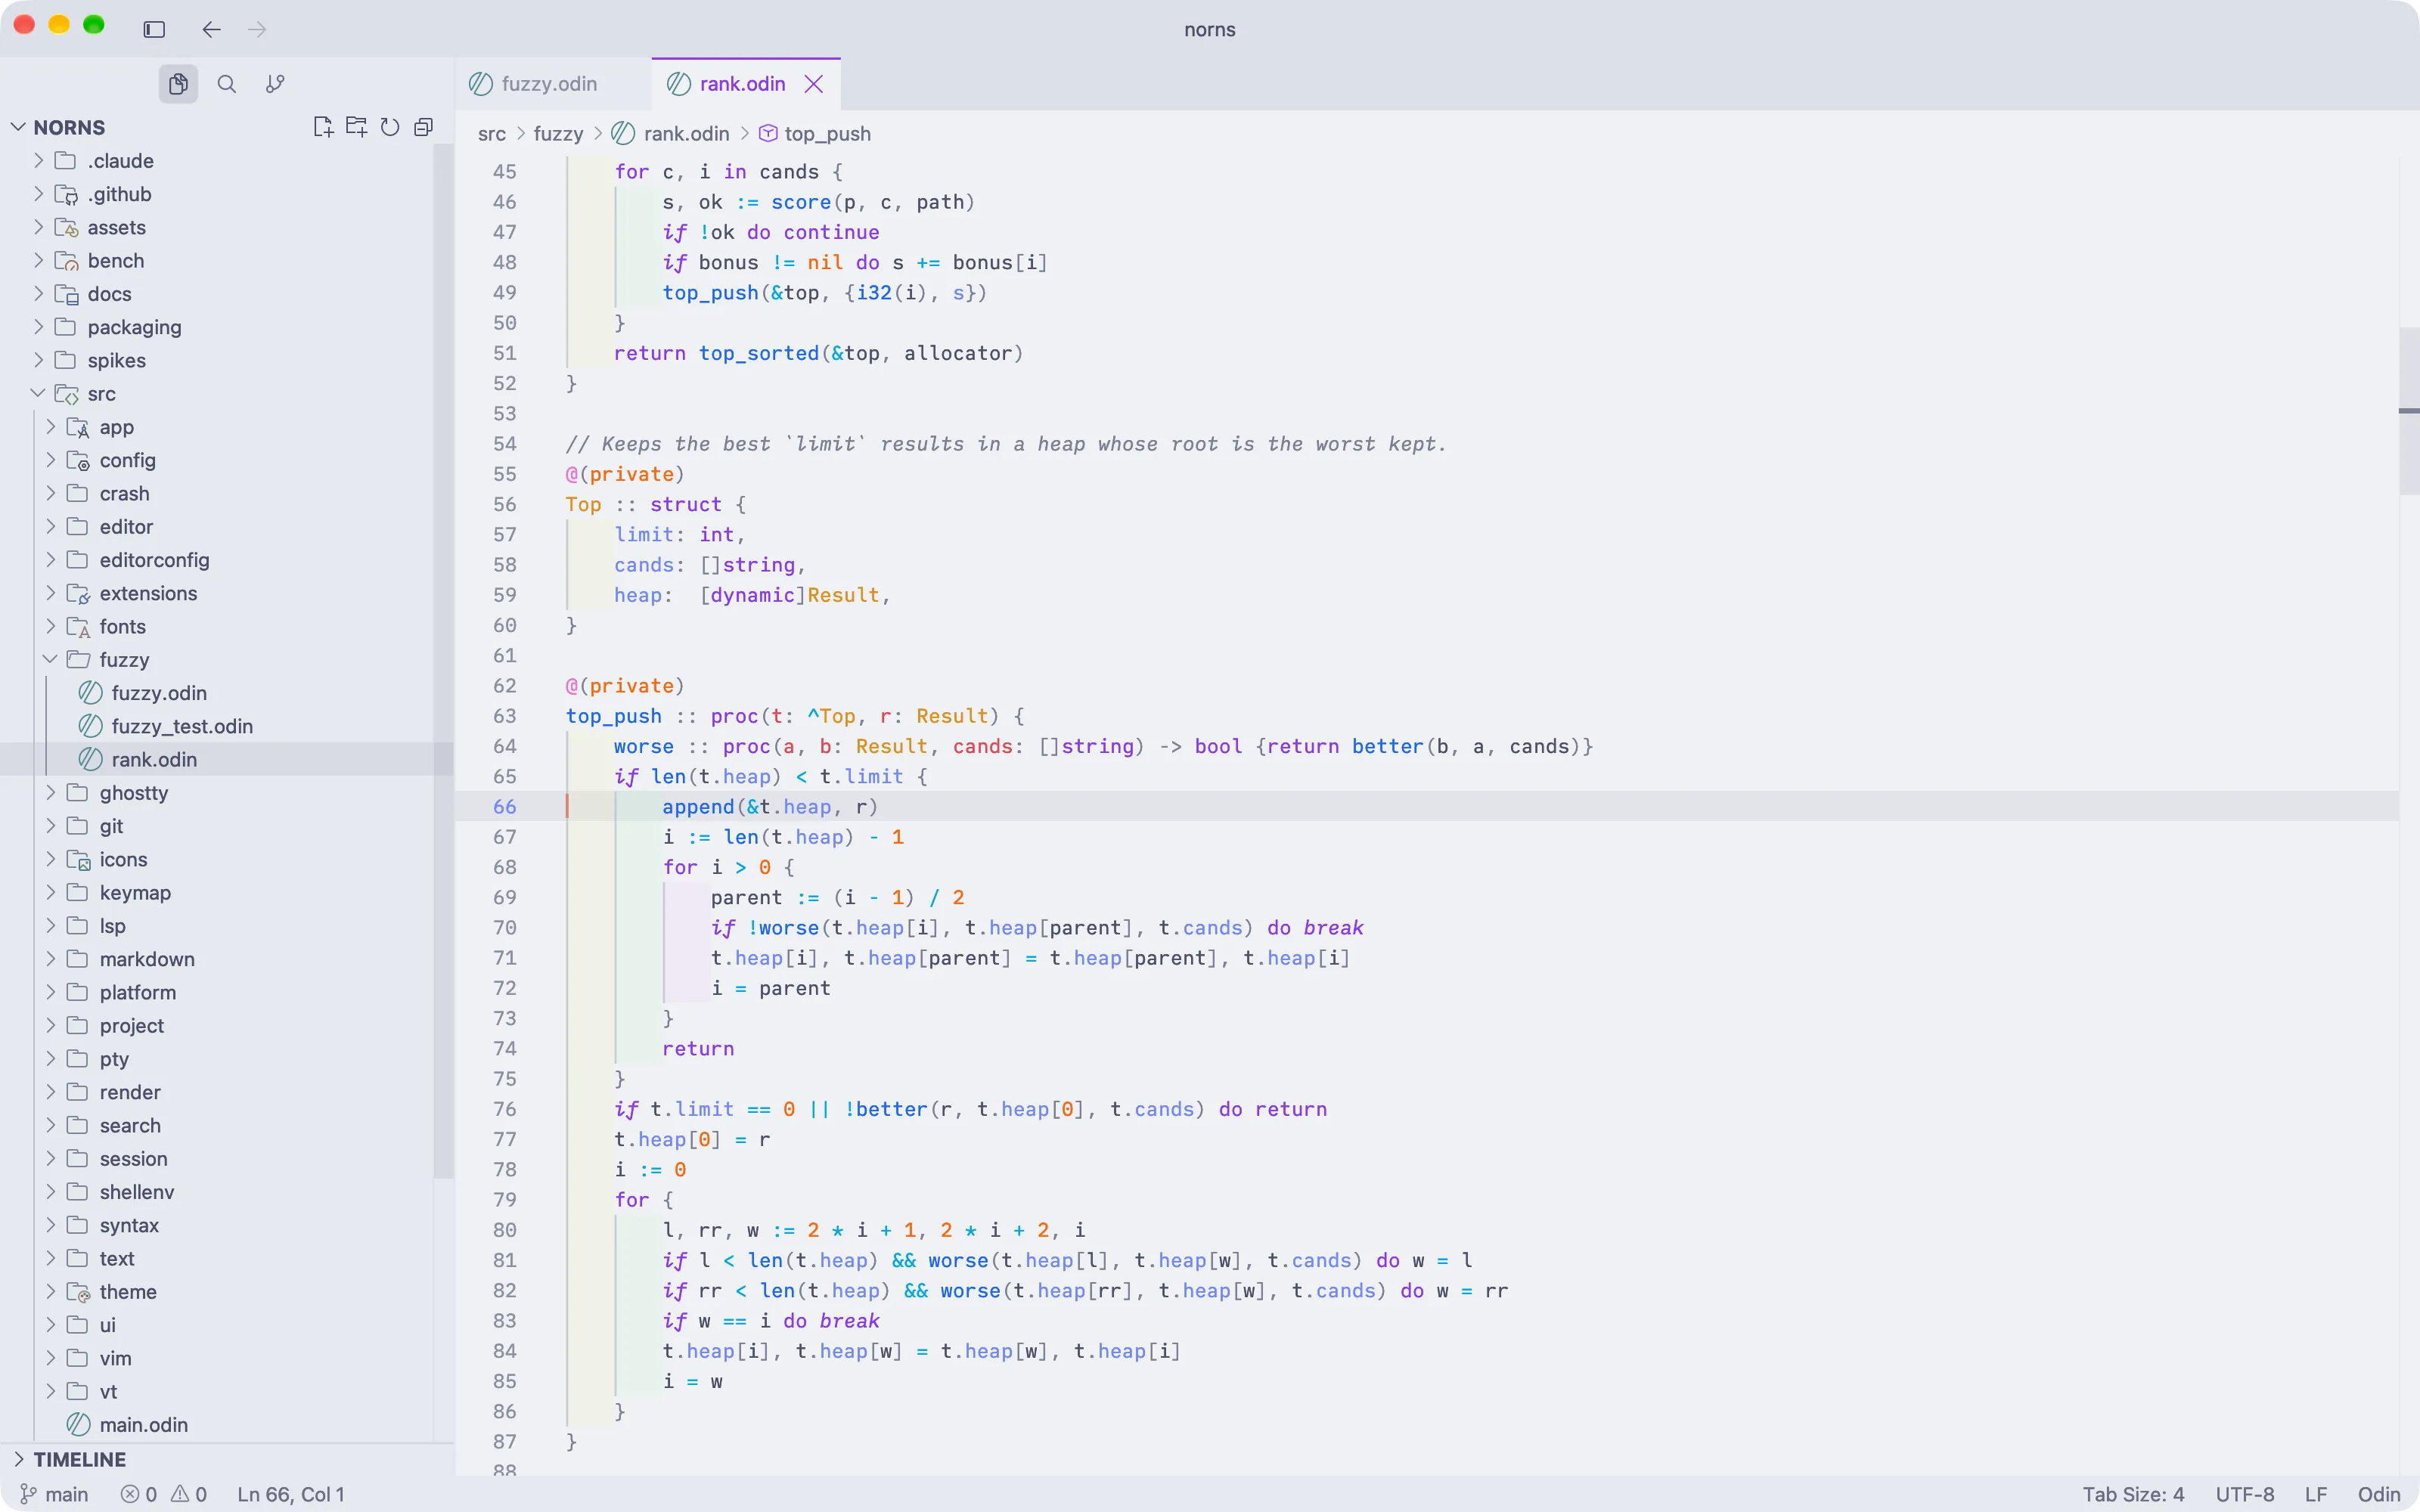Change the LF line ending
This screenshot has width=2420, height=1512.
pyautogui.click(x=2316, y=1494)
